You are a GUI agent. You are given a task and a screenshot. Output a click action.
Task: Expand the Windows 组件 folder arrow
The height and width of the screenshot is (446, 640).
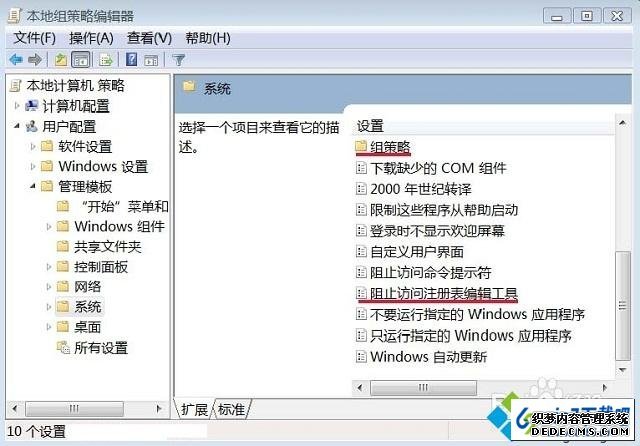(x=49, y=226)
